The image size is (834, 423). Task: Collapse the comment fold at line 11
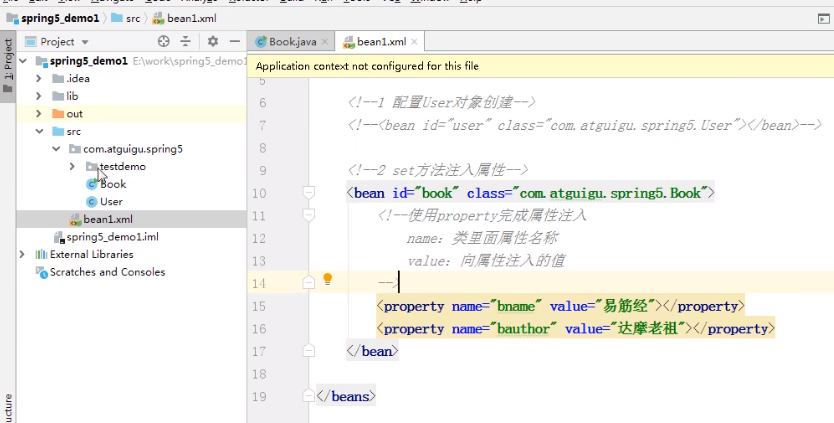click(x=308, y=214)
